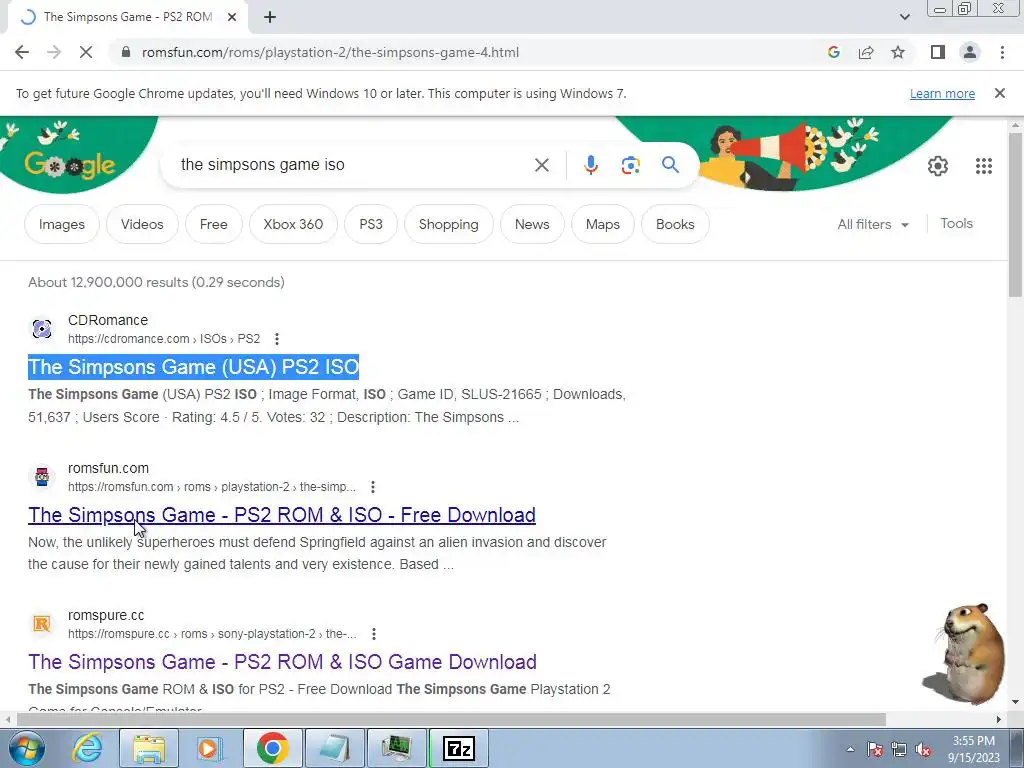Share this page from the address bar
The width and height of the screenshot is (1024, 768).
pyautogui.click(x=866, y=52)
